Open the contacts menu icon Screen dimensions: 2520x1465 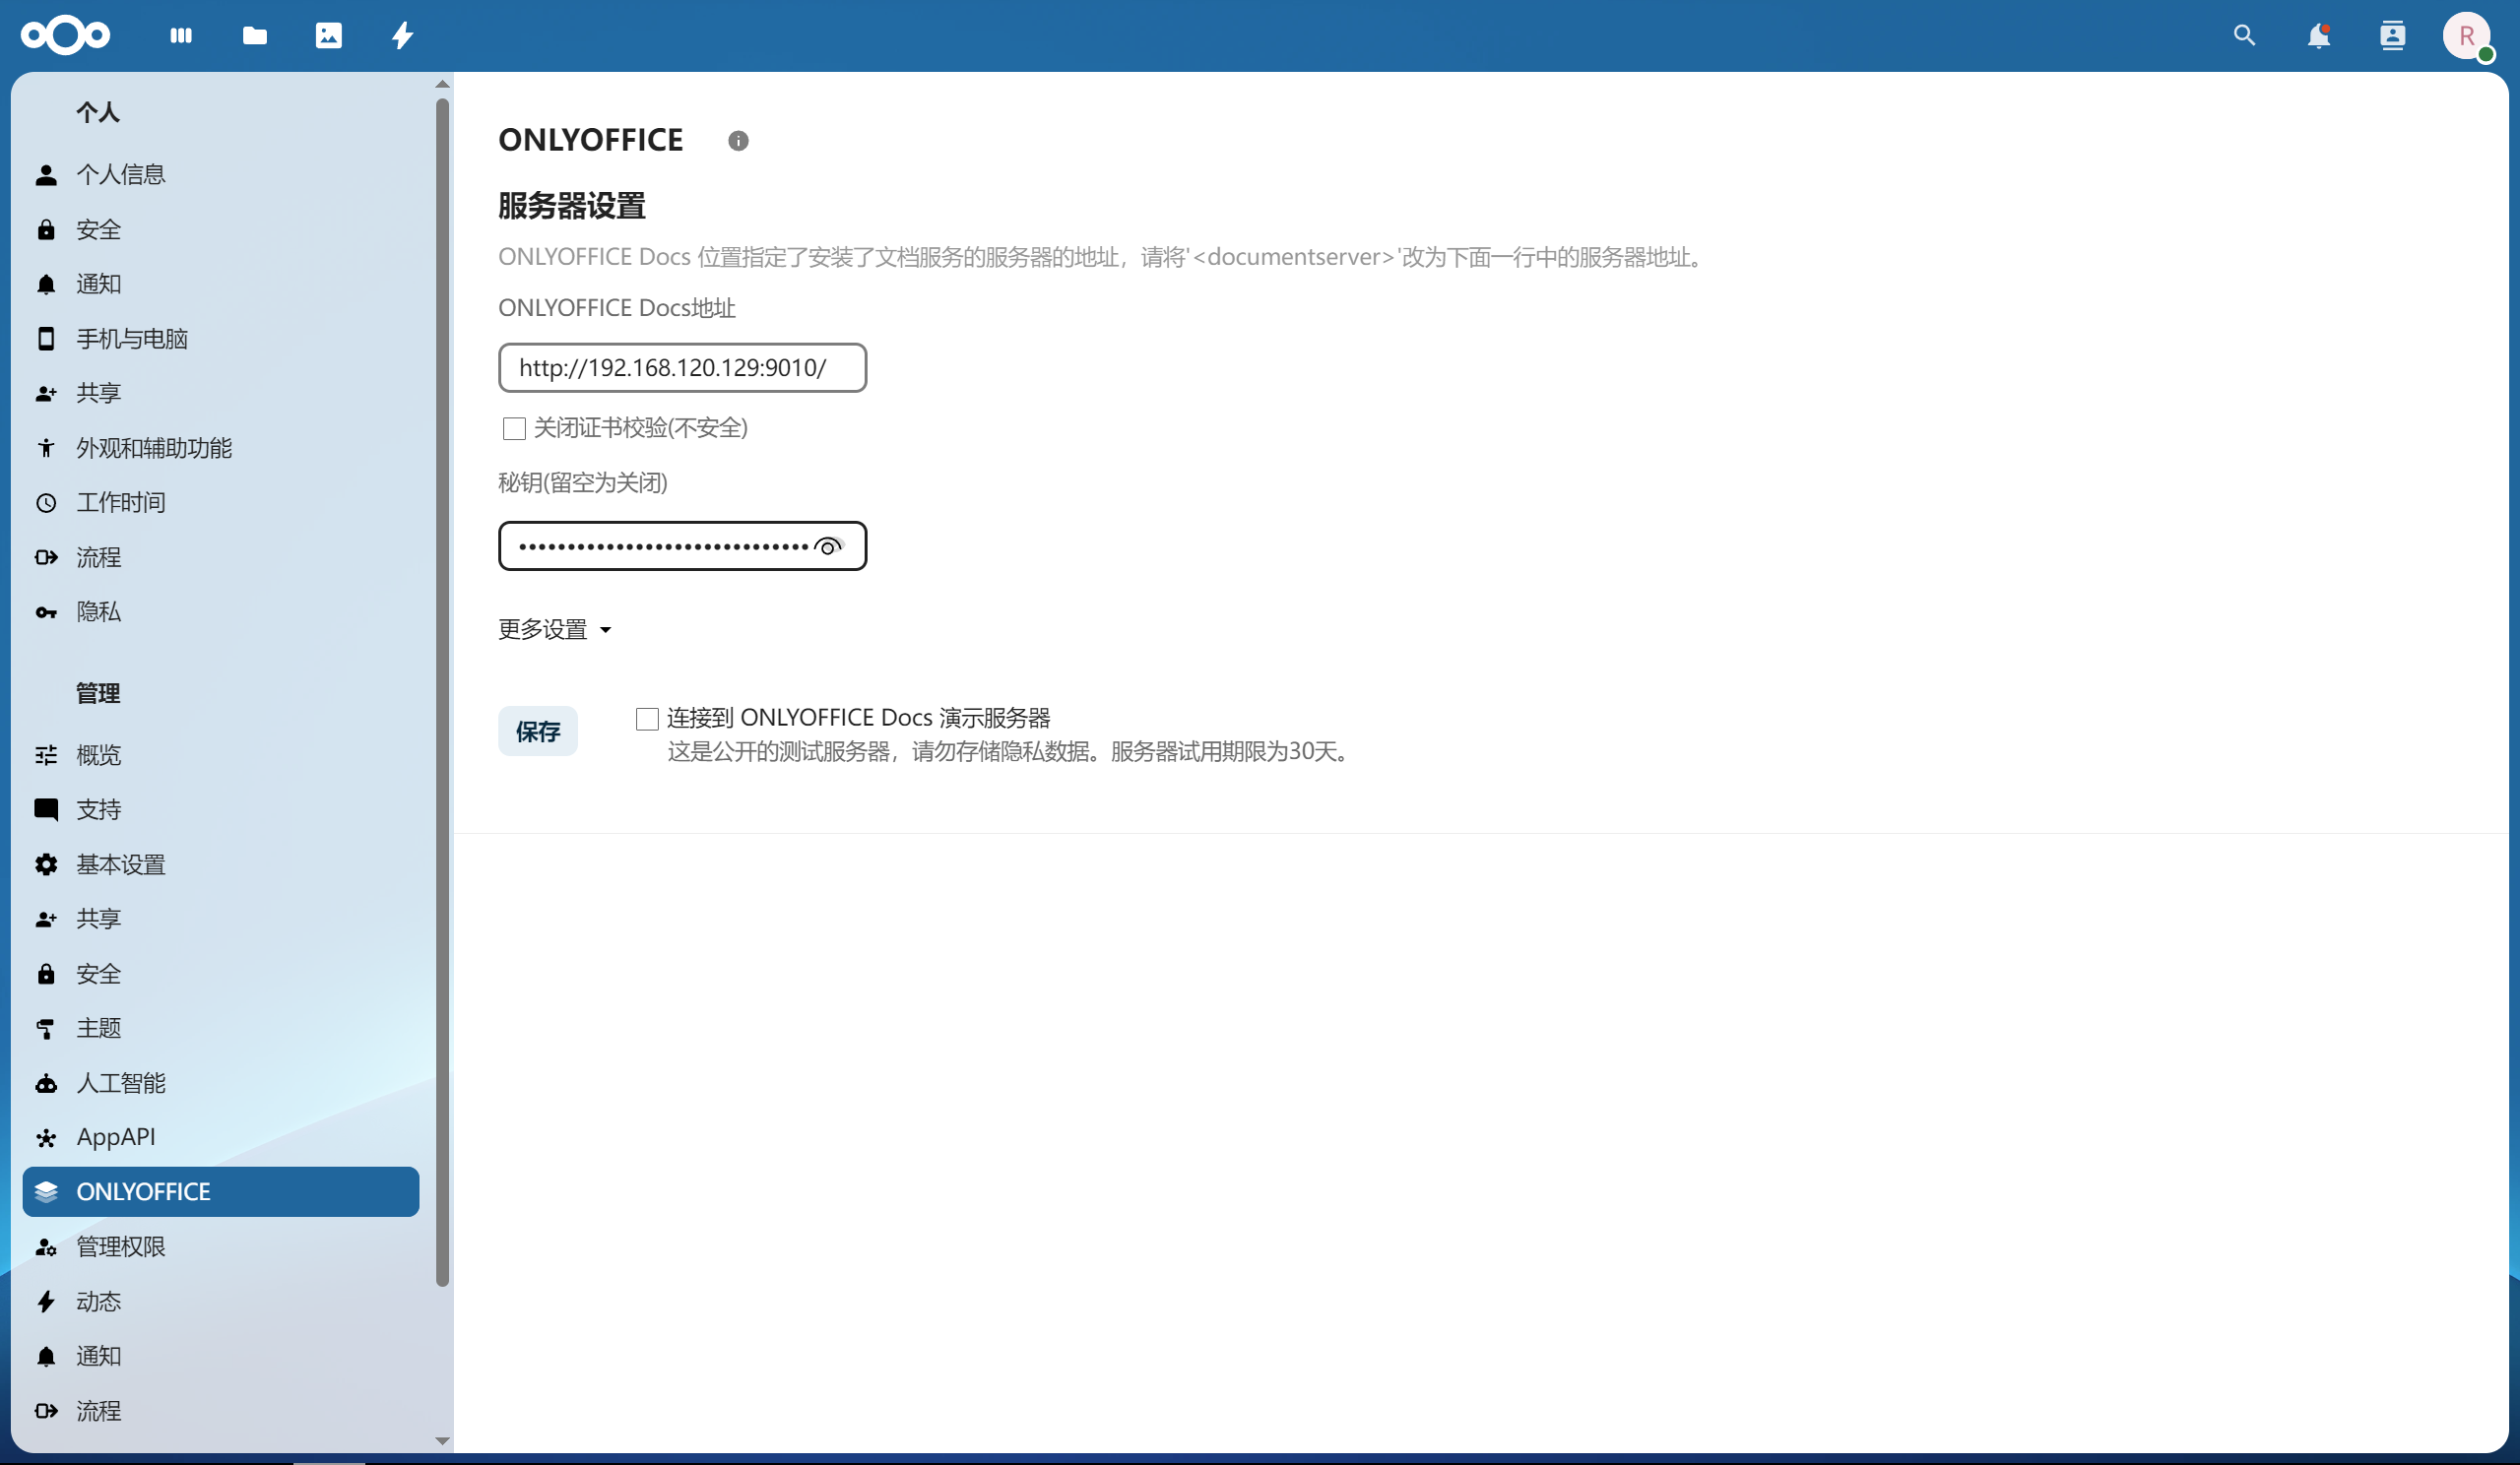coord(2392,36)
